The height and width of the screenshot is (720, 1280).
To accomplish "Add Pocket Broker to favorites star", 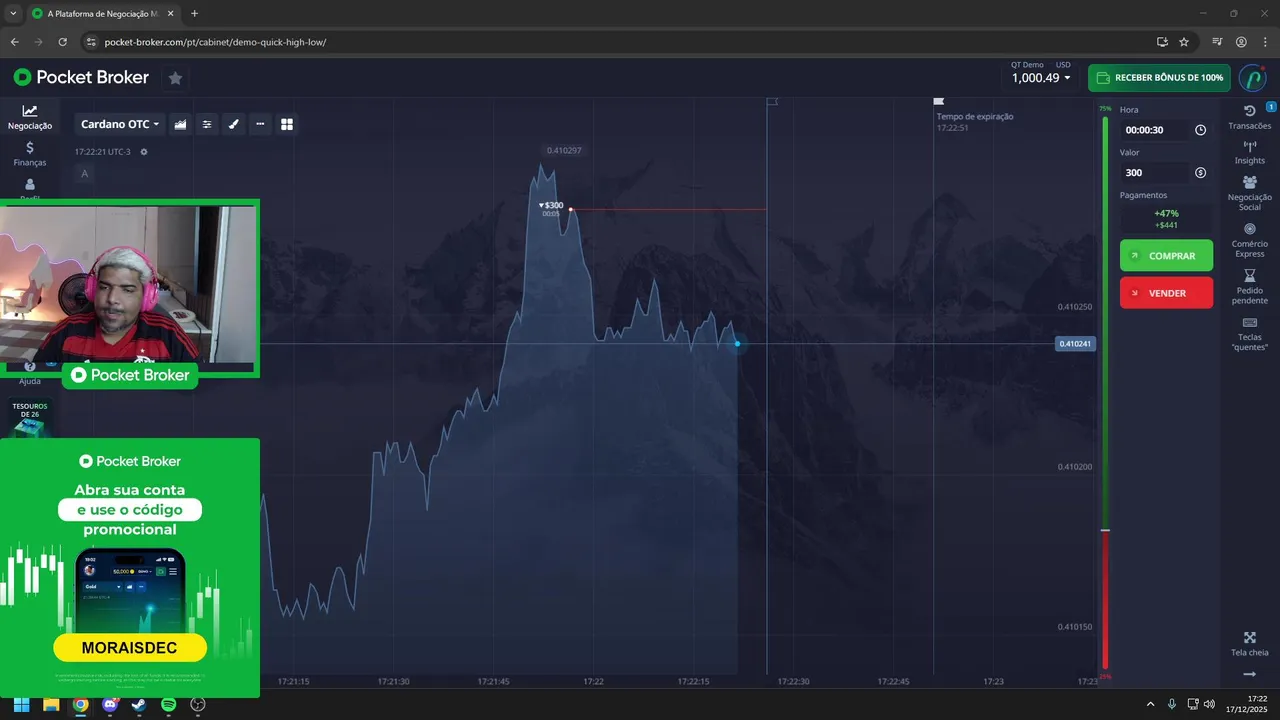I will (175, 78).
